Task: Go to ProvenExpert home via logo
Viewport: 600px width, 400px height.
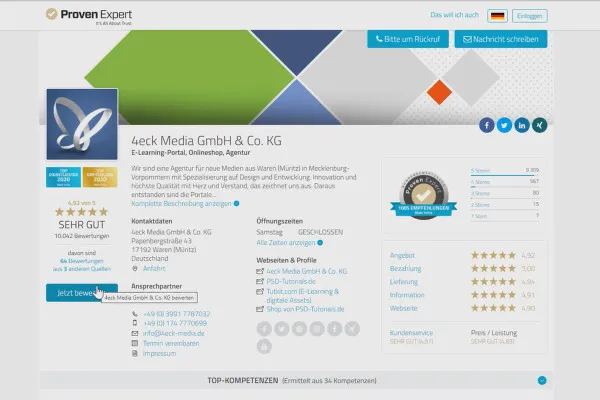Action: pos(89,15)
